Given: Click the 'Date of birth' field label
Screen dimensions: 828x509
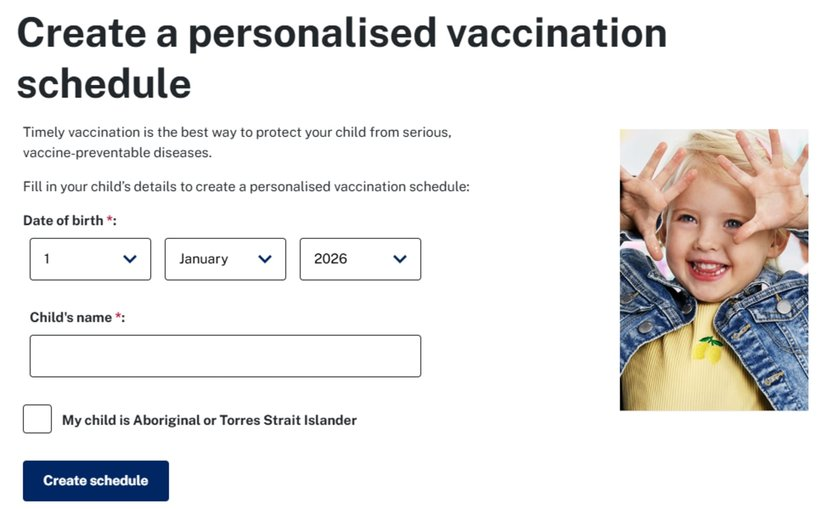Looking at the screenshot, I should (63, 220).
